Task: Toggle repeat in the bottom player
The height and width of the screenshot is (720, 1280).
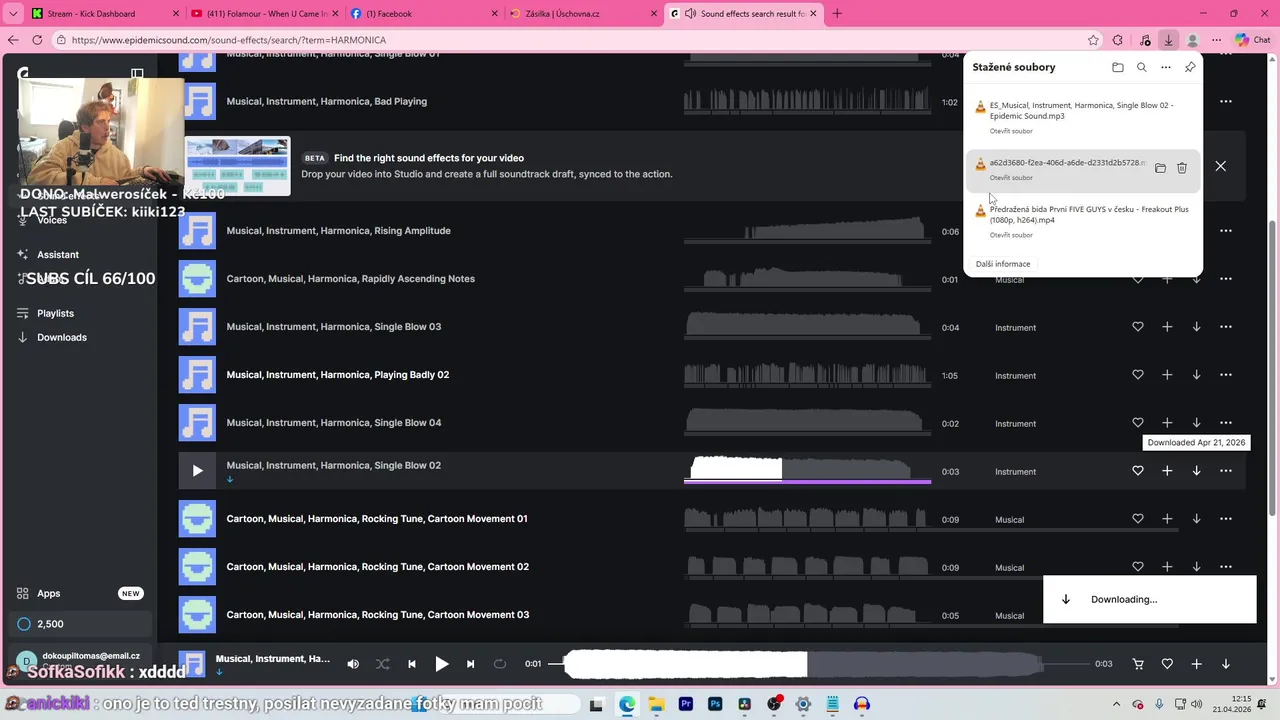Action: (x=500, y=664)
